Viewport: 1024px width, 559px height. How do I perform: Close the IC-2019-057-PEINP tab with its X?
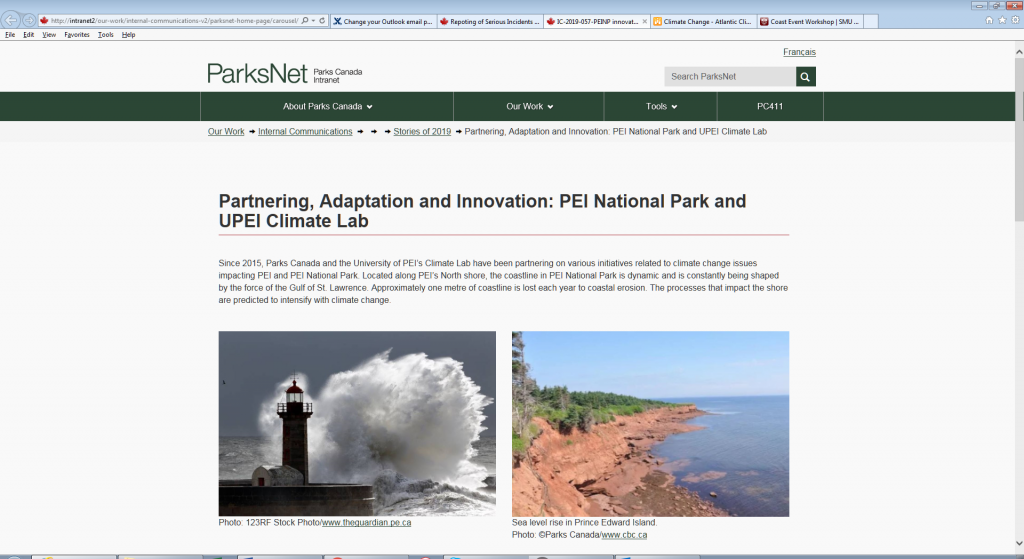coord(645,22)
